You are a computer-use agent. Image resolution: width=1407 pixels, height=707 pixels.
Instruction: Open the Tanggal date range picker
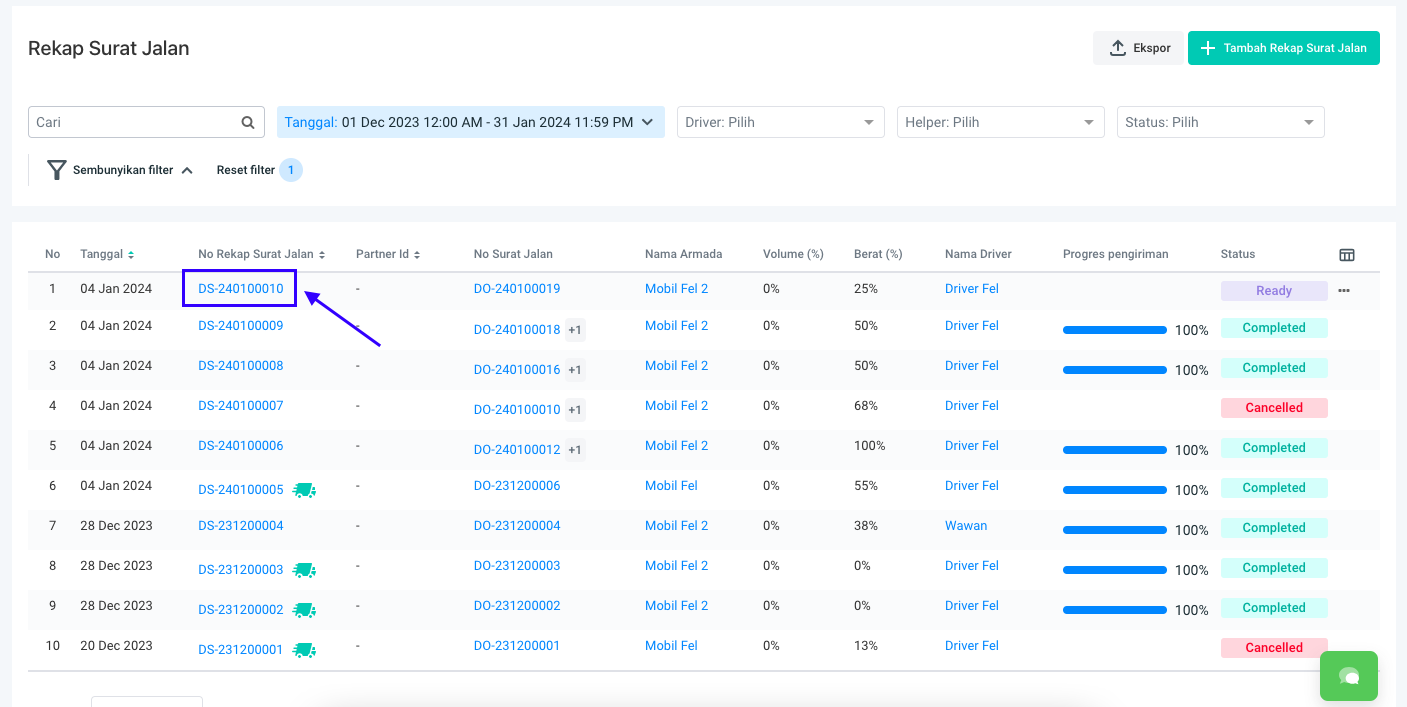(470, 122)
